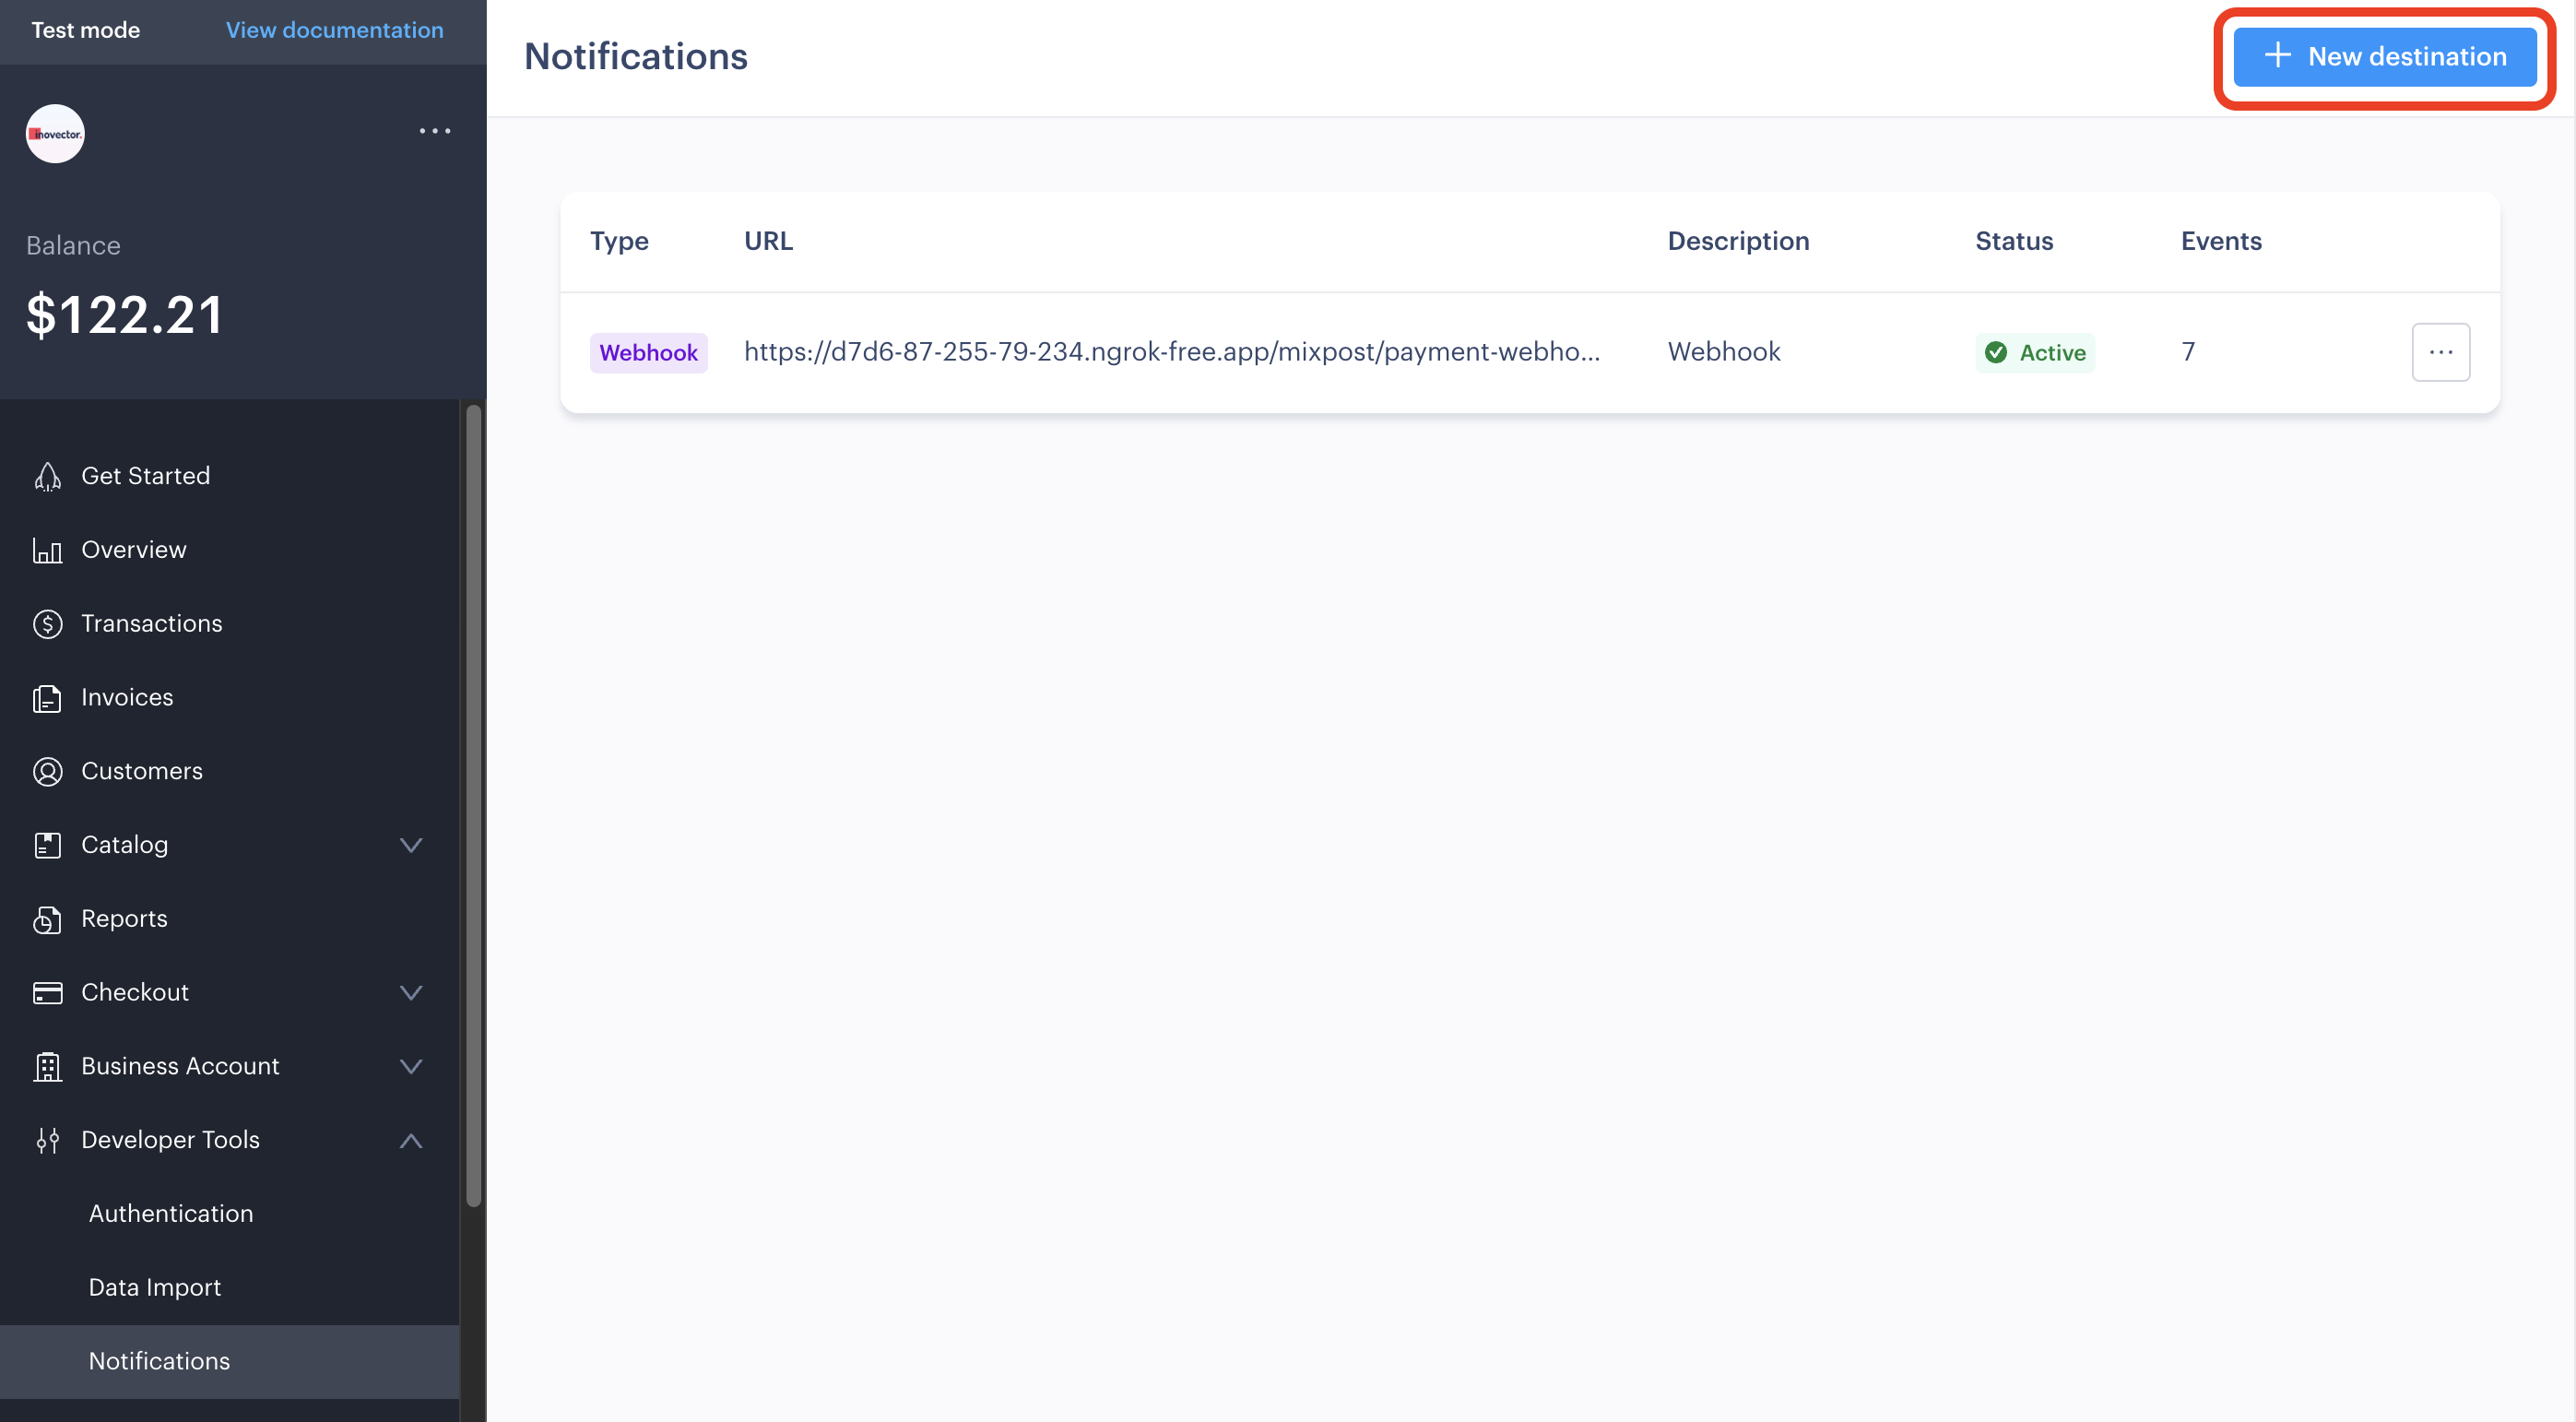
Task: Click the Active status indicator on webhook
Action: [2034, 350]
